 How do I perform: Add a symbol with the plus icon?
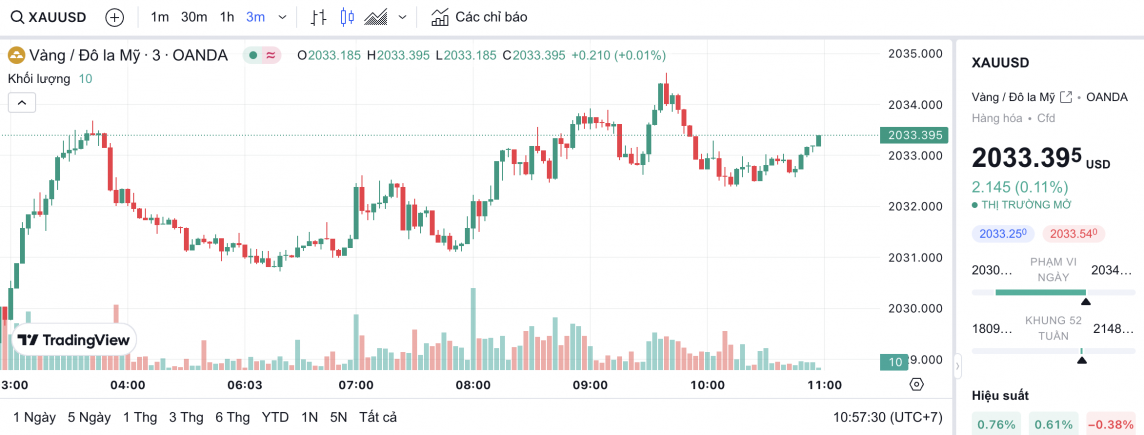115,17
